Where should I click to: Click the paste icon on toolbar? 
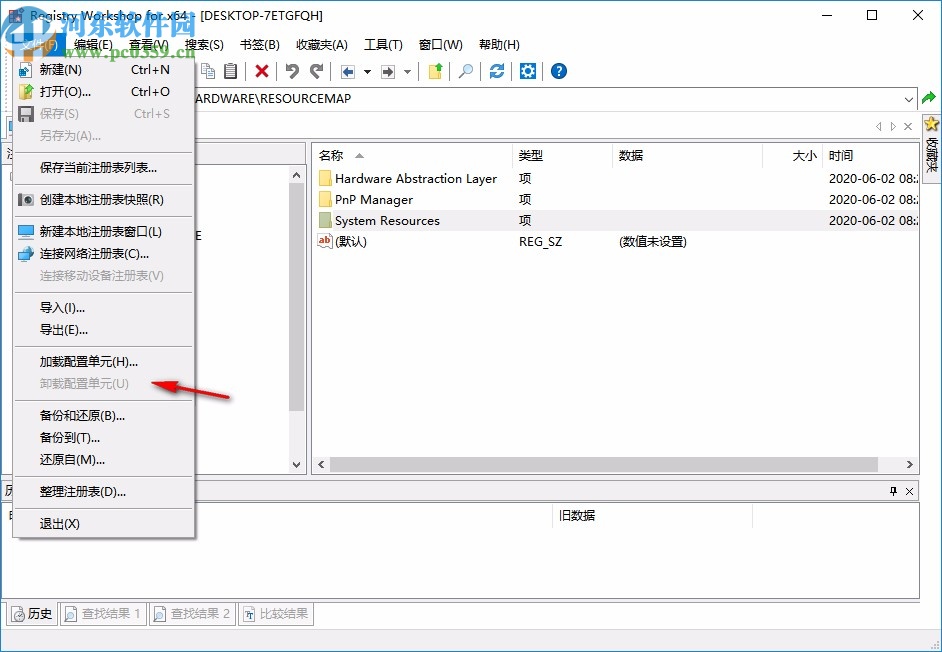tap(231, 71)
